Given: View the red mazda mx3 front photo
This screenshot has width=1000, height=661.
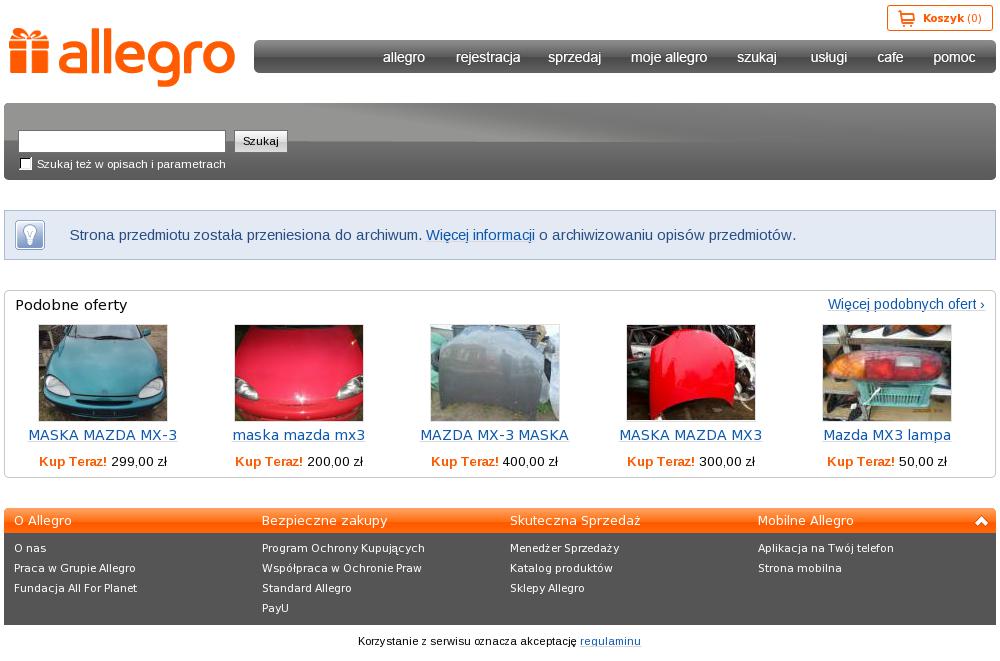Looking at the screenshot, I should pos(299,373).
